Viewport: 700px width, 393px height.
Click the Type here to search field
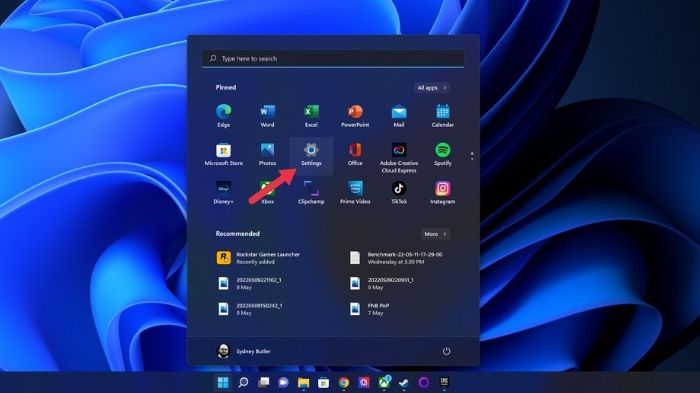click(333, 59)
